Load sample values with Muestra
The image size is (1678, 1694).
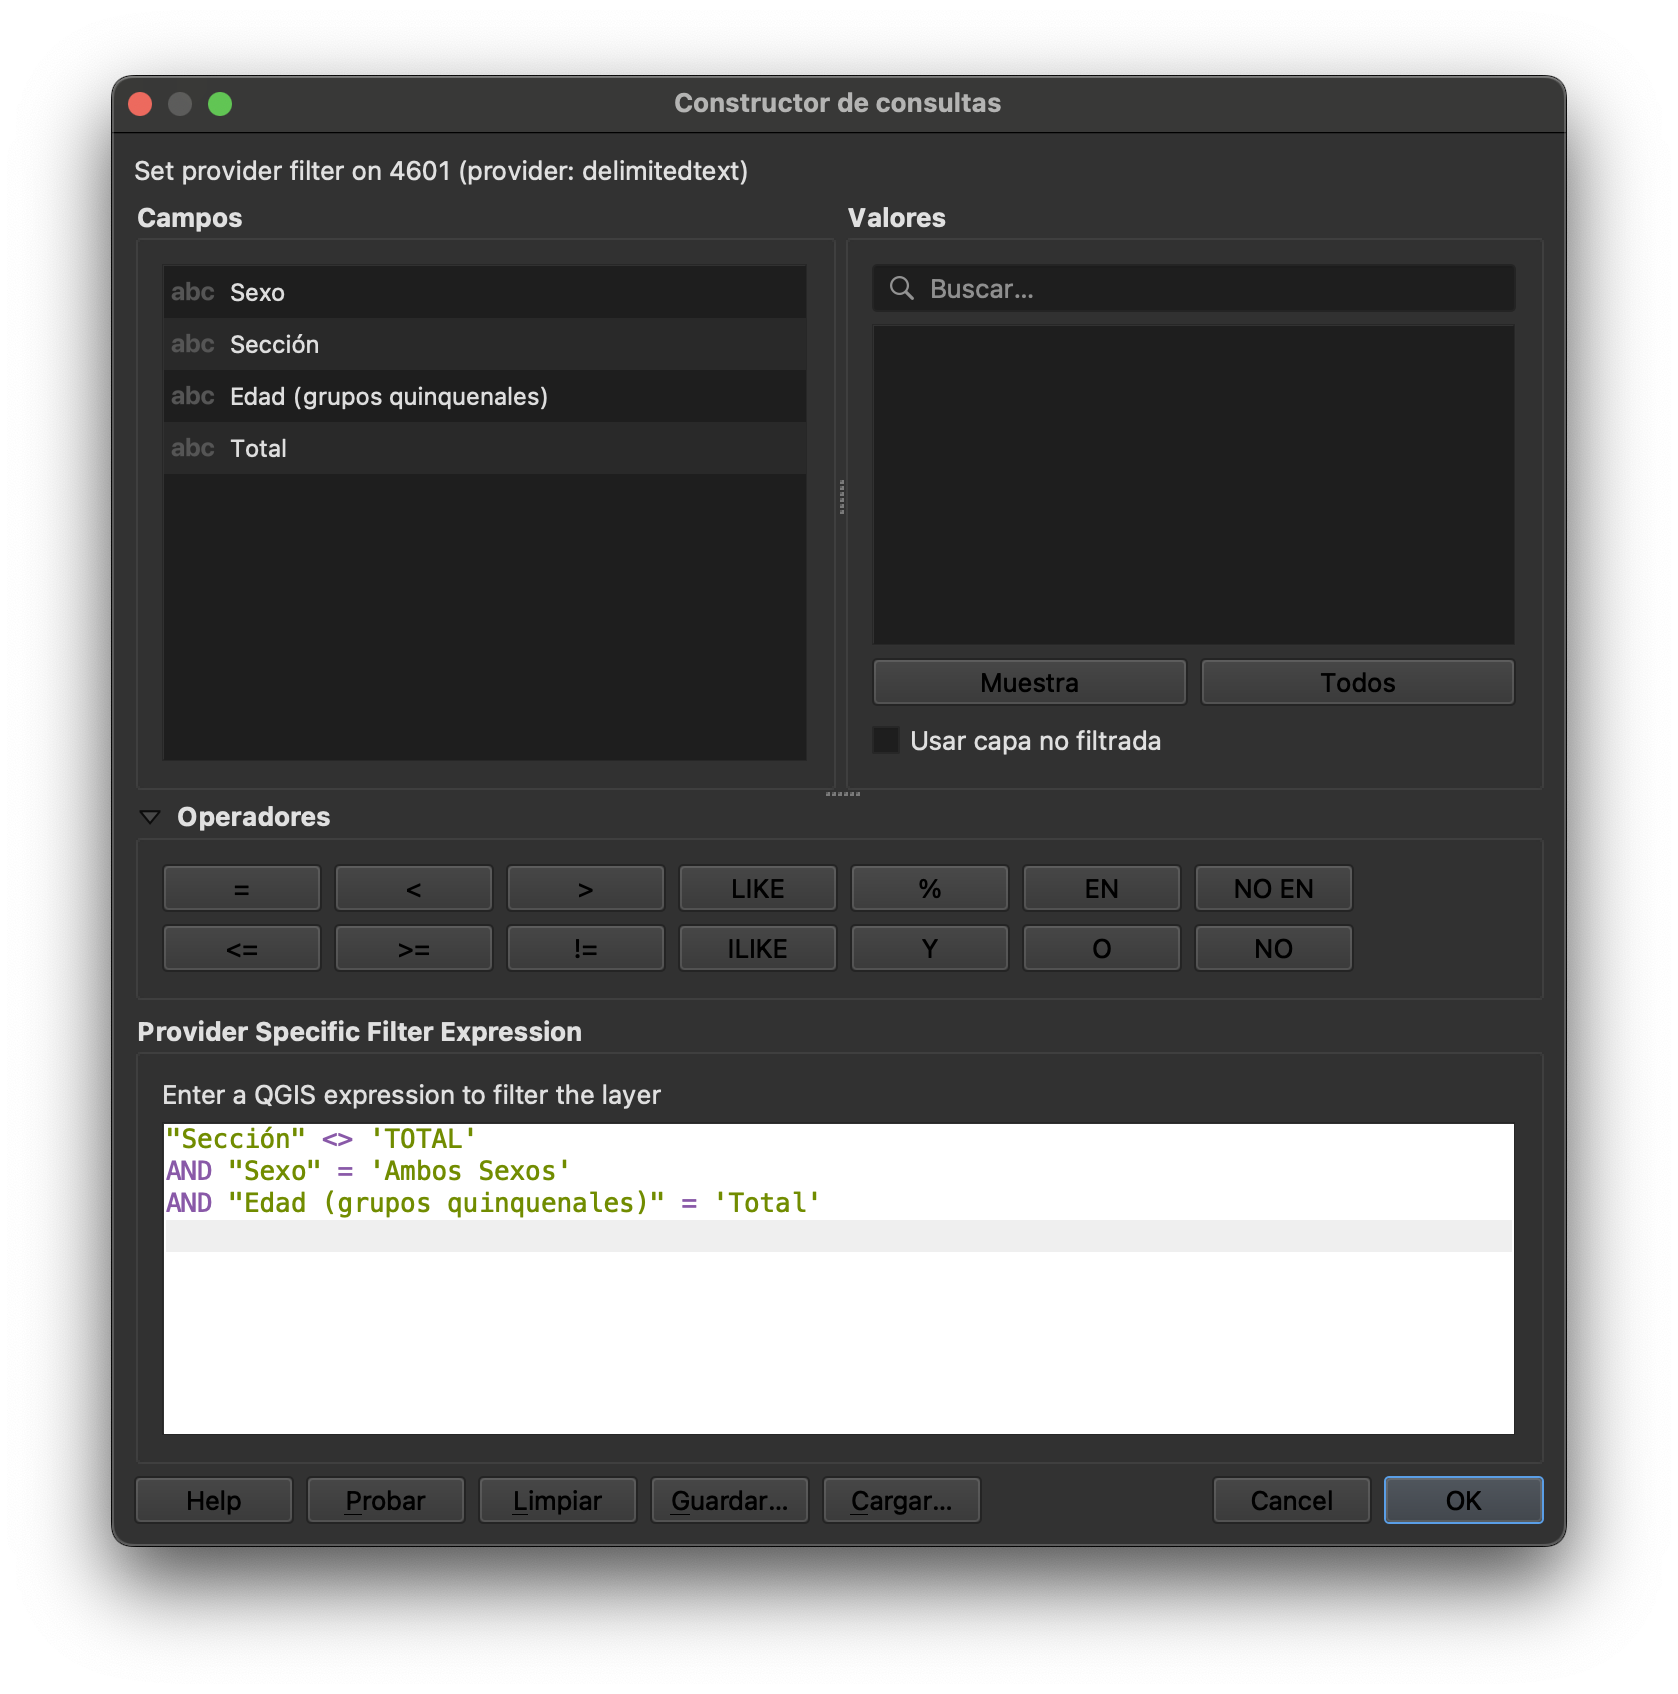point(1029,683)
